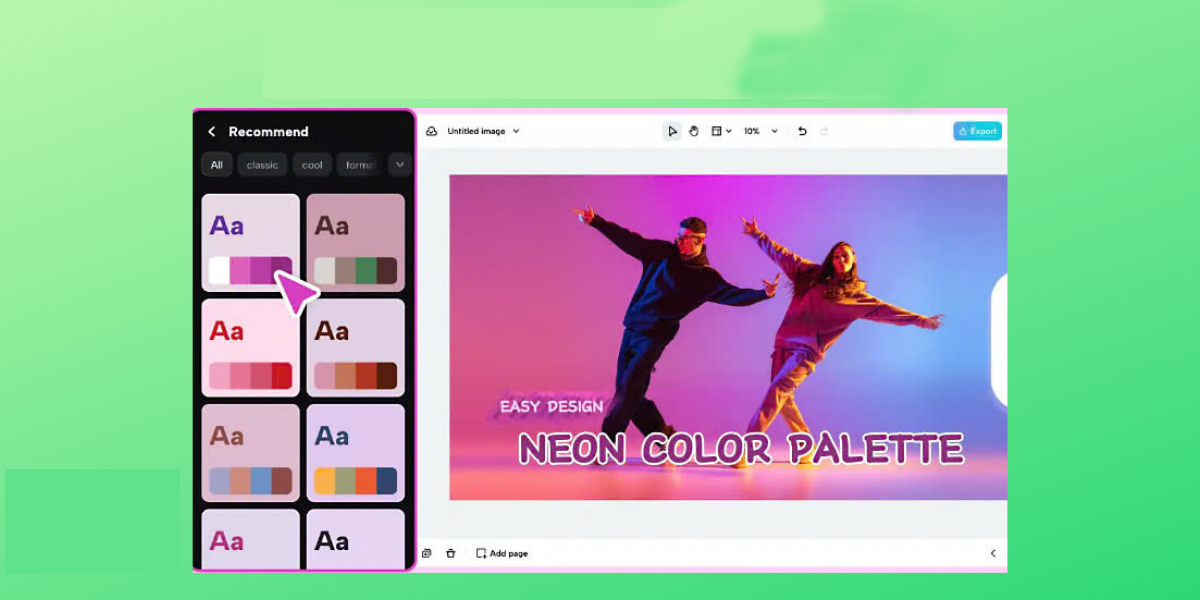1200x600 pixels.
Task: Select the NEON COLOR PALETTE title text
Action: point(741,448)
